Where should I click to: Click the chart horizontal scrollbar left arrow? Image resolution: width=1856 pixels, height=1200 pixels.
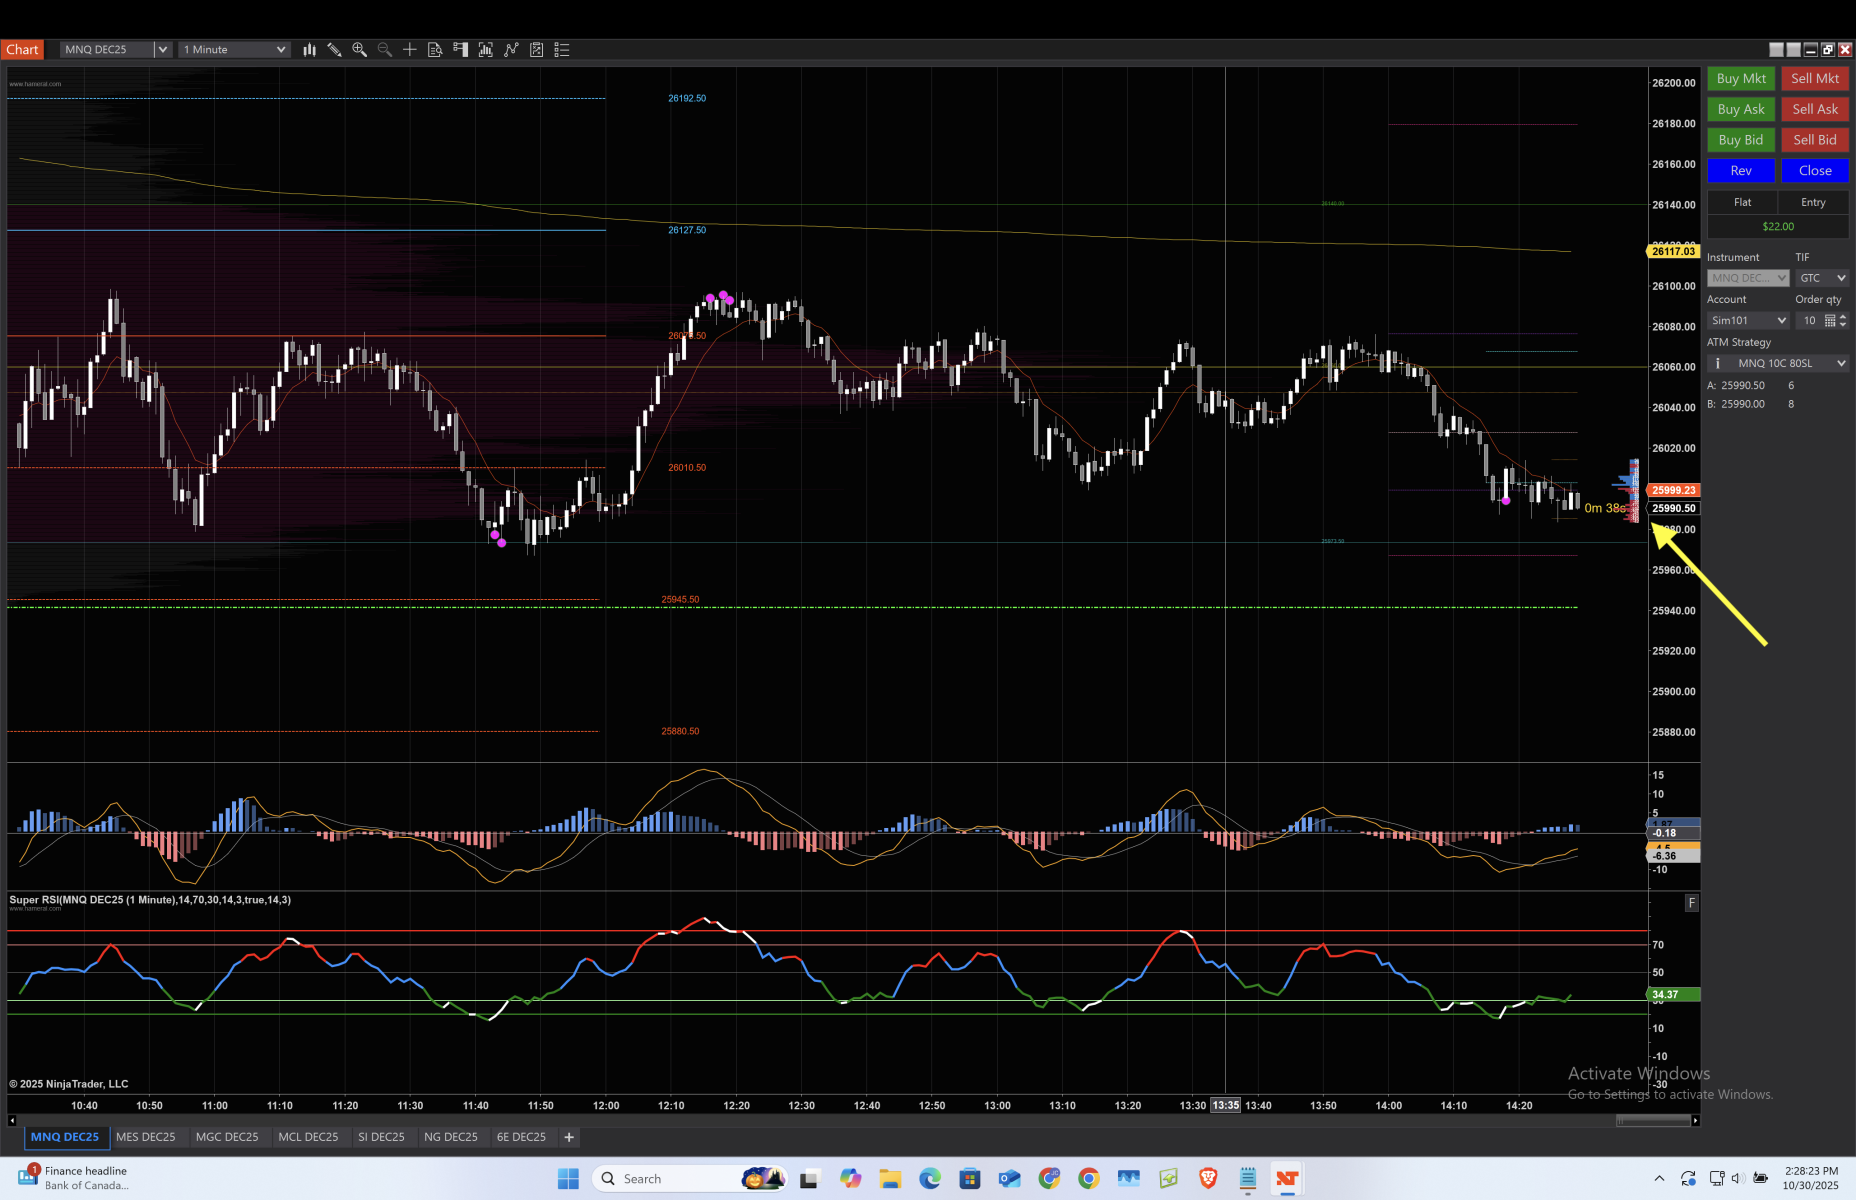click(x=12, y=1121)
